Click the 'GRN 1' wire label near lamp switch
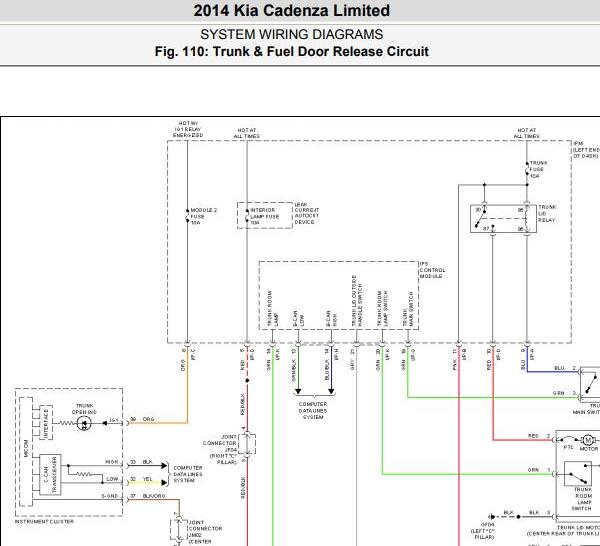Viewport: 600px width, 546px height. pos(539,470)
